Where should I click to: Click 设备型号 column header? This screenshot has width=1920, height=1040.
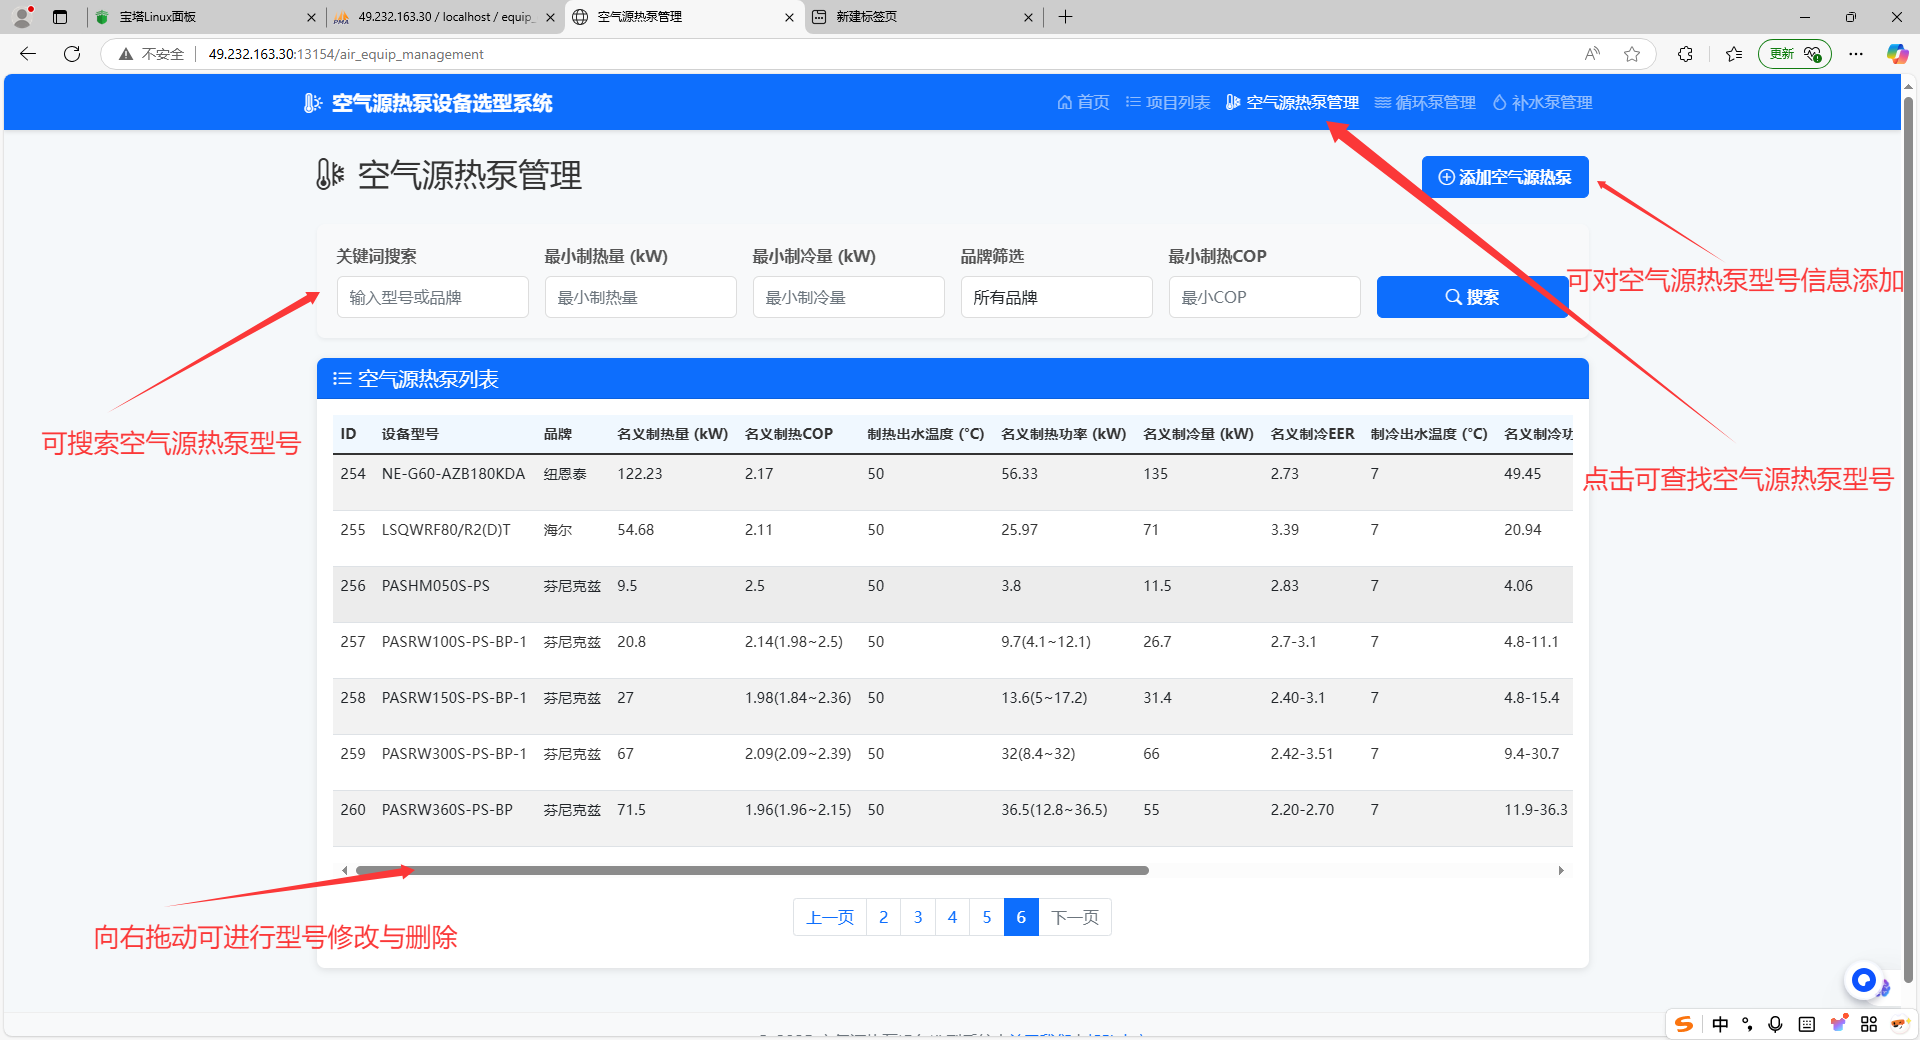click(410, 434)
